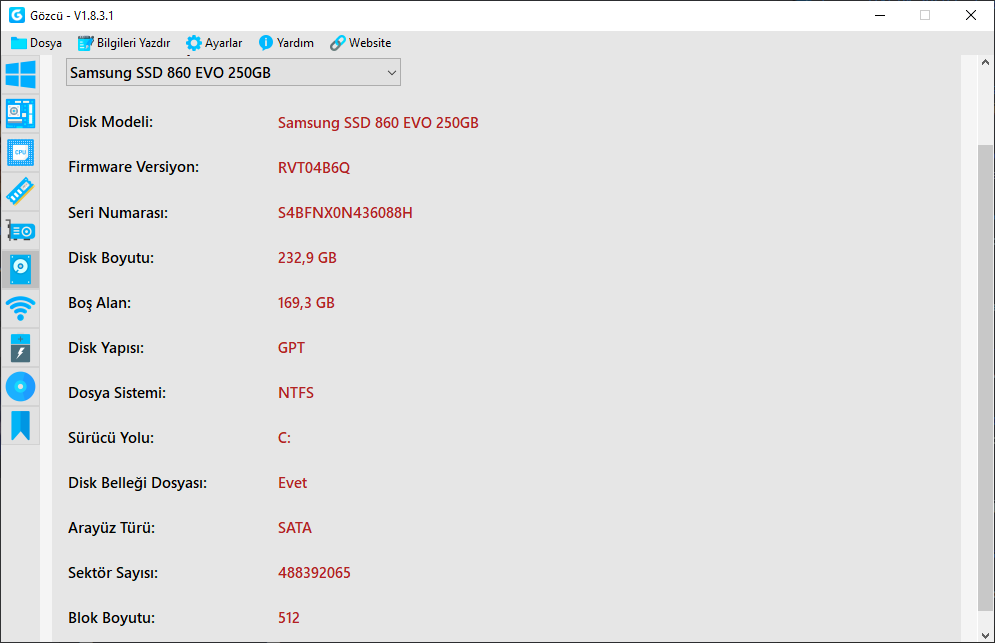Click serial number S4BFNX0N436088H
995x643 pixels.
coord(345,213)
